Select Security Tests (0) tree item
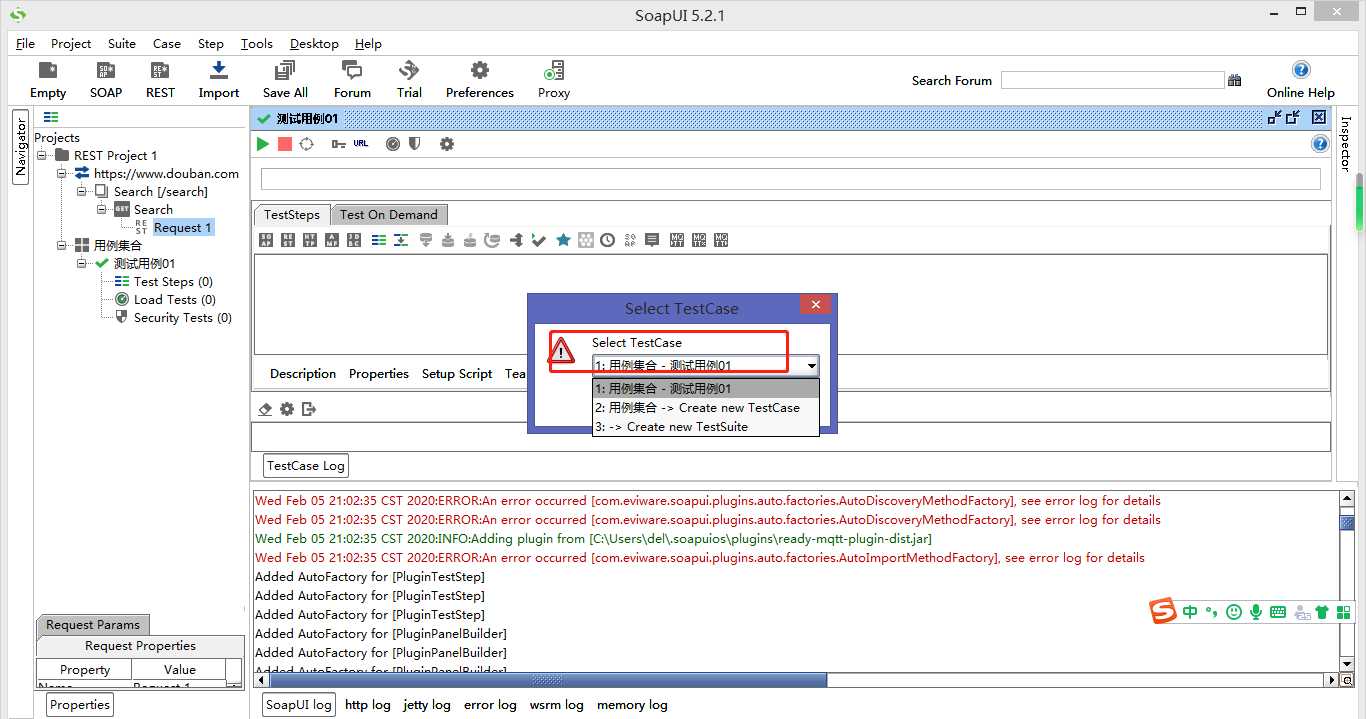The image size is (1366, 719). 182,318
